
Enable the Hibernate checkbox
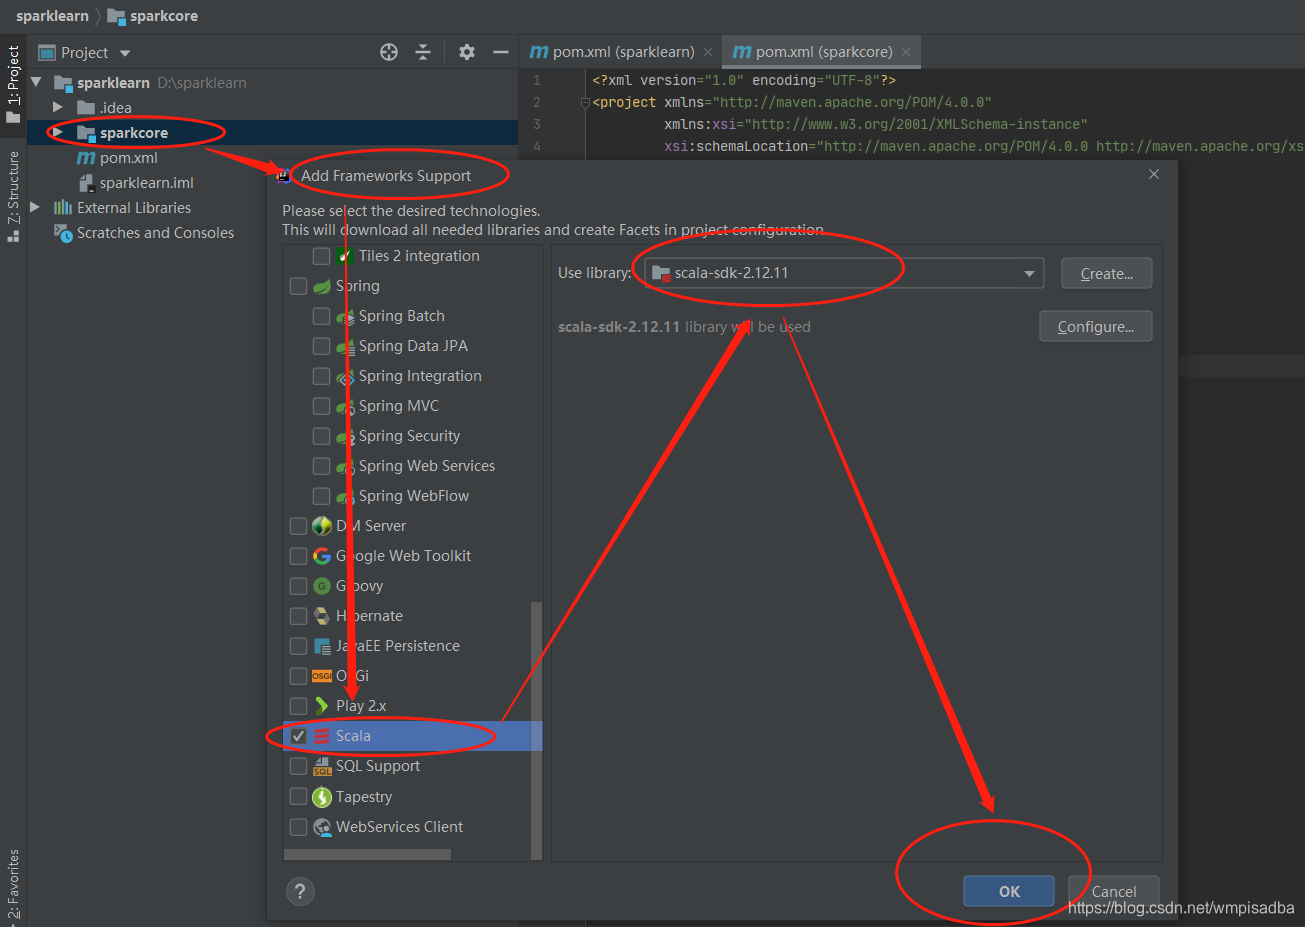[x=298, y=616]
